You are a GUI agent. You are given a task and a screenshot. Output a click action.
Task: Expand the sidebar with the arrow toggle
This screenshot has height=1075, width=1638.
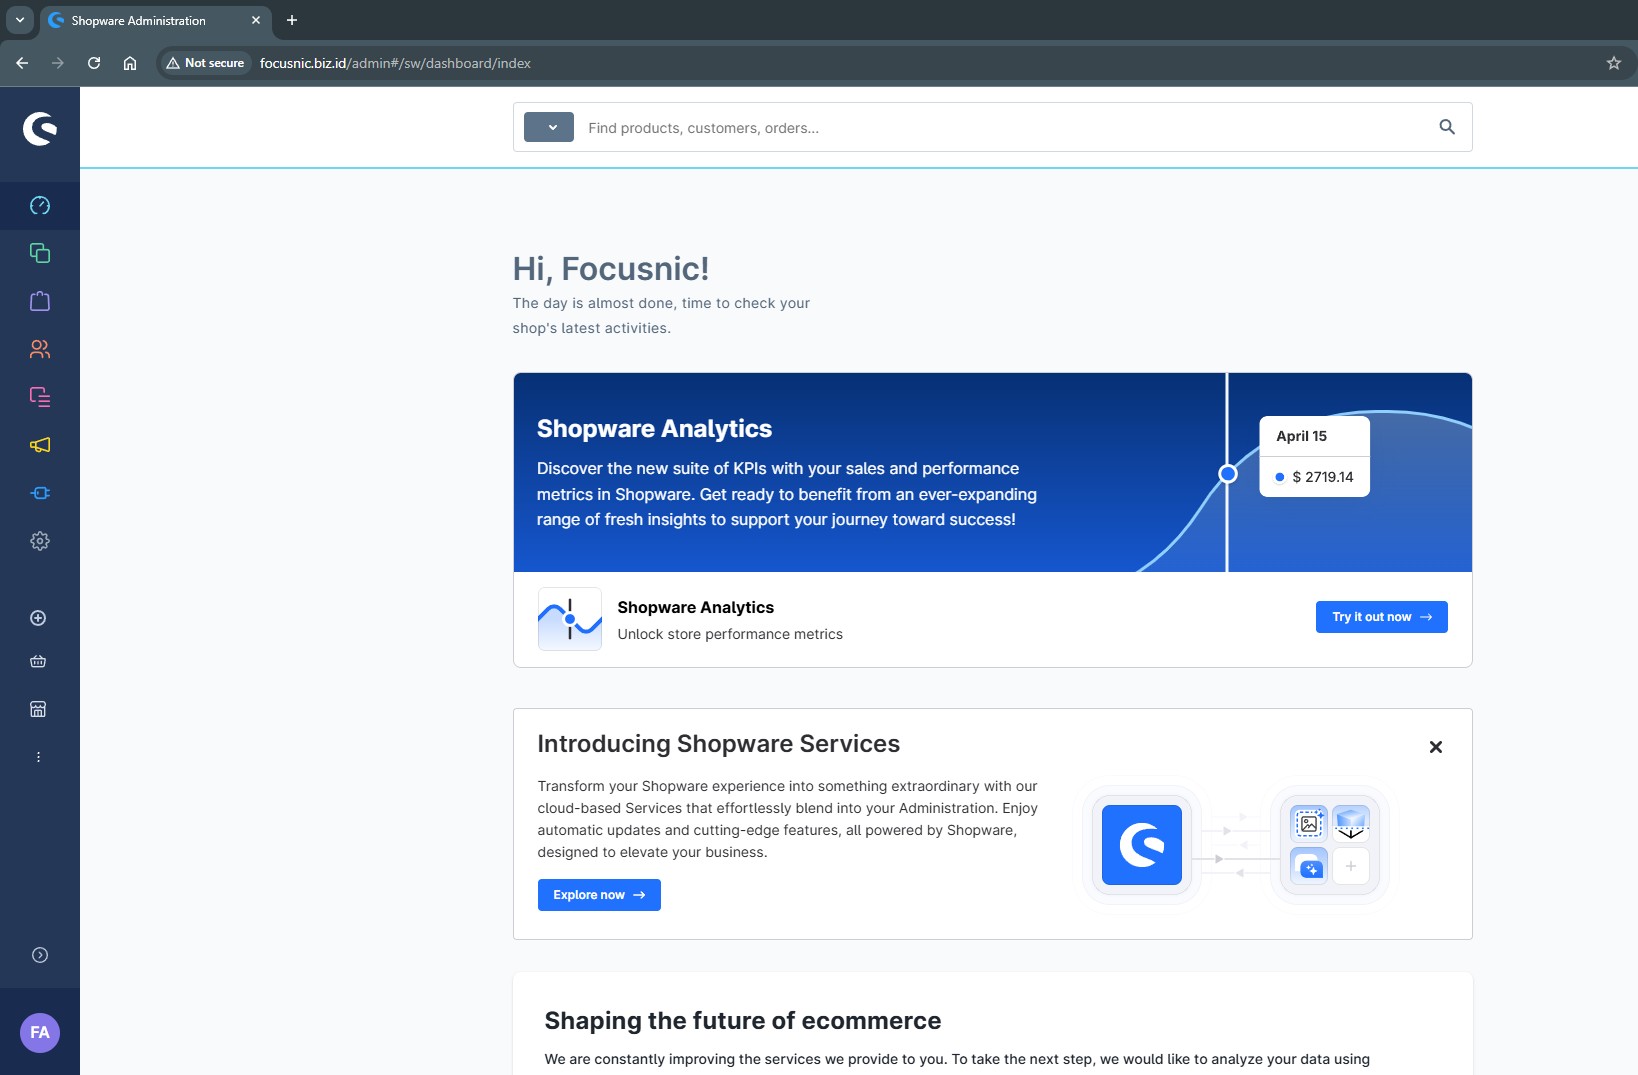click(40, 955)
